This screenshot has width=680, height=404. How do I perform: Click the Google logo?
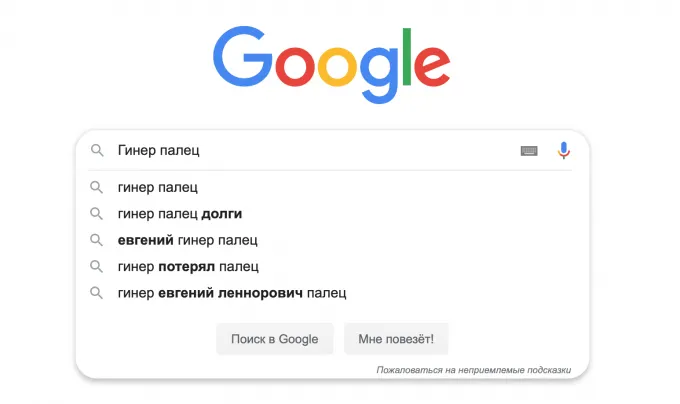(331, 58)
